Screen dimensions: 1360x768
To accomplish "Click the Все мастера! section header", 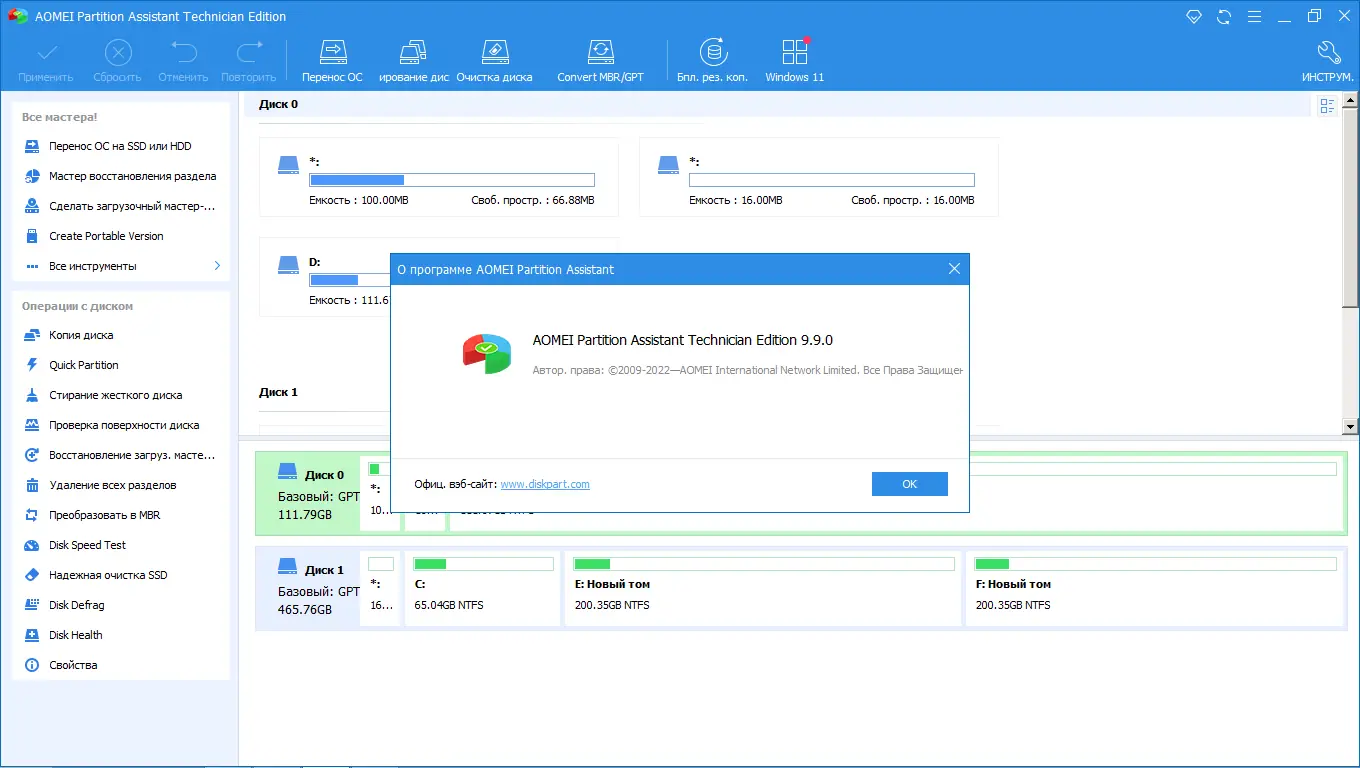I will [60, 117].
